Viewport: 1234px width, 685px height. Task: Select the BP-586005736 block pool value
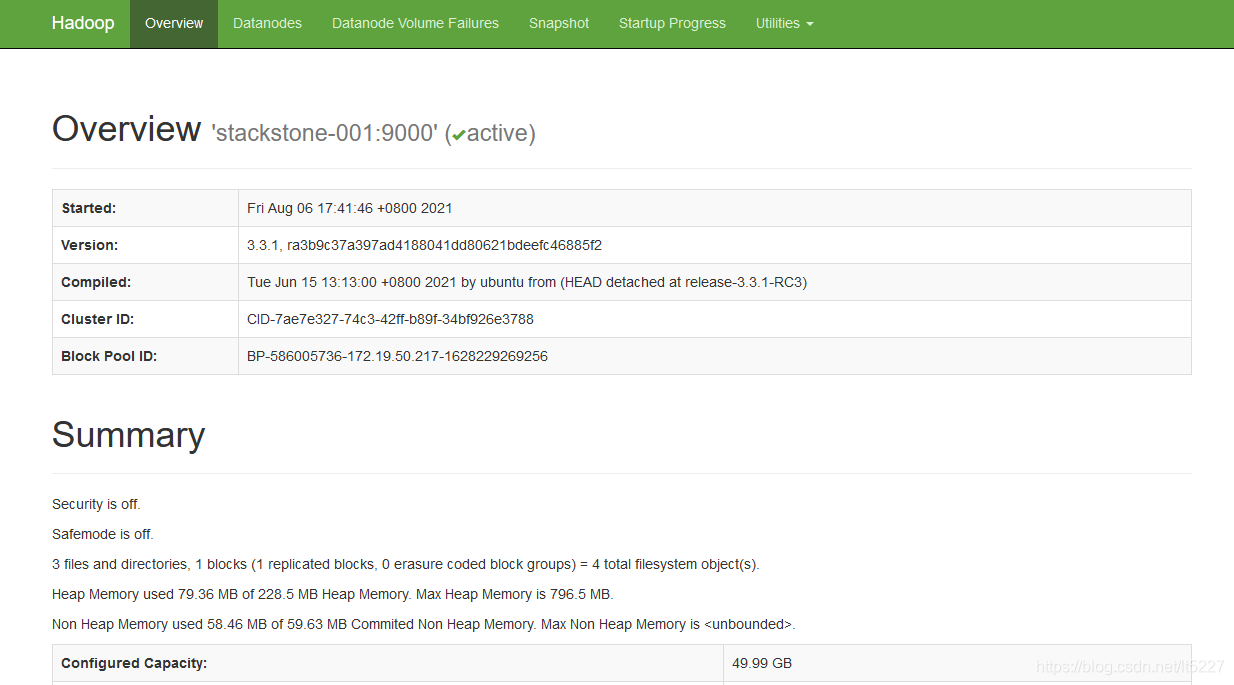pos(397,356)
